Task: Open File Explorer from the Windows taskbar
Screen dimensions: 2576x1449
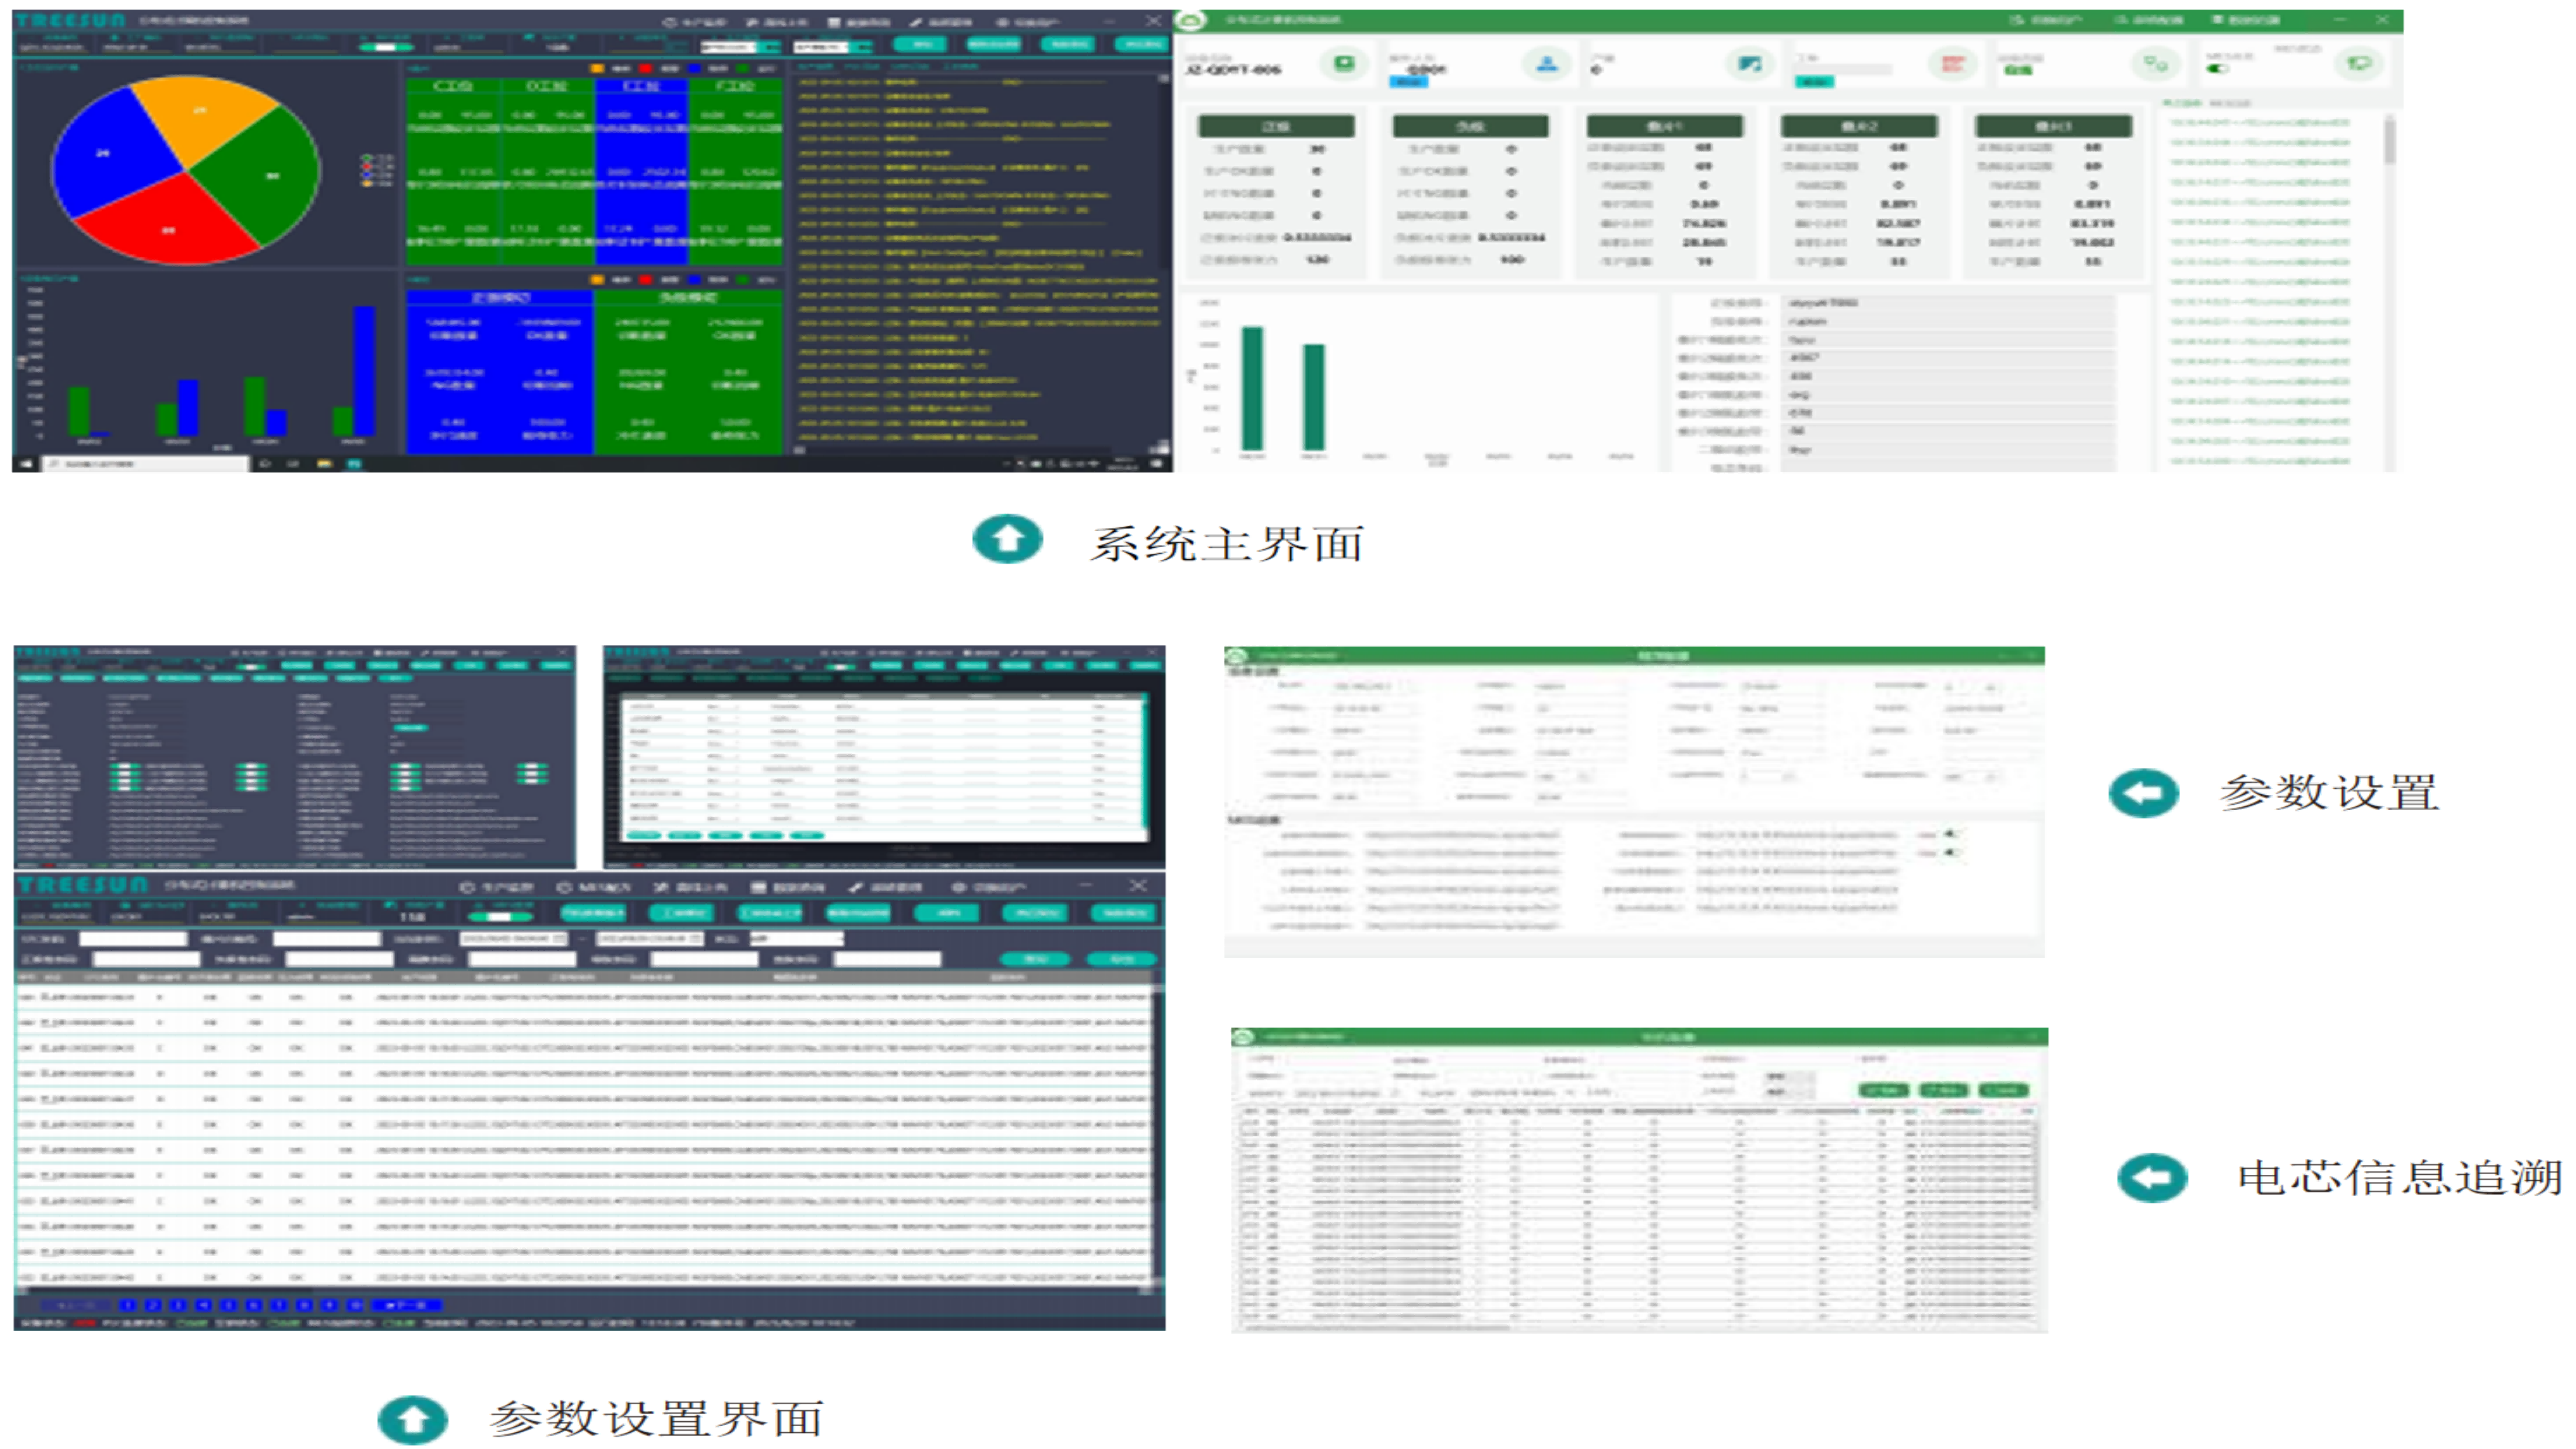Action: click(x=324, y=464)
